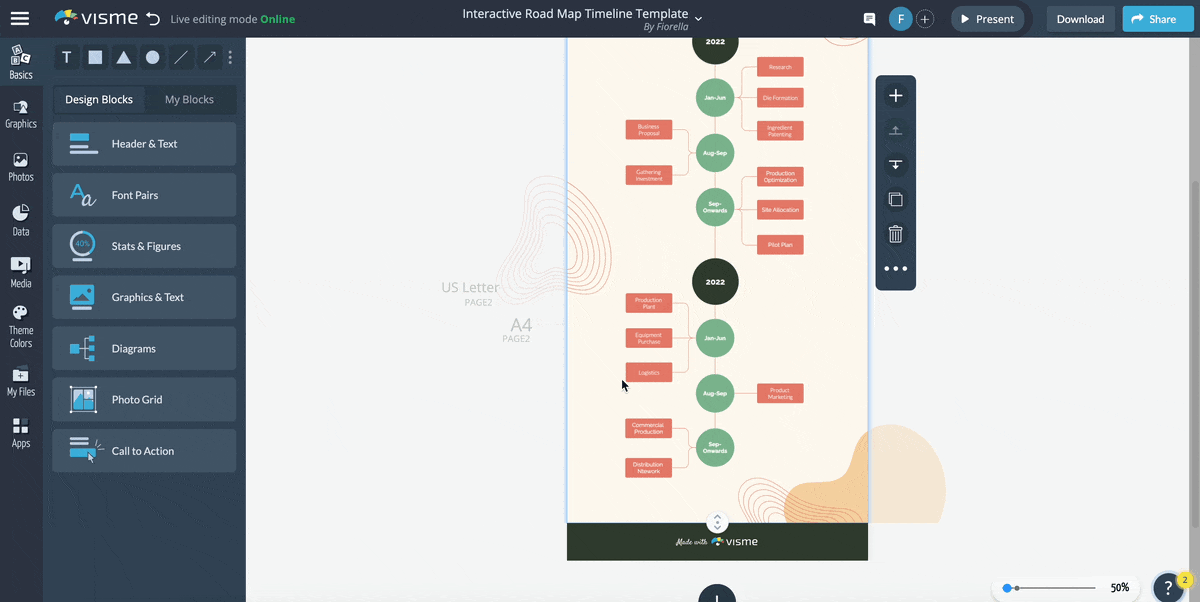
Task: Switch to the Design Blocks tab
Action: point(99,99)
